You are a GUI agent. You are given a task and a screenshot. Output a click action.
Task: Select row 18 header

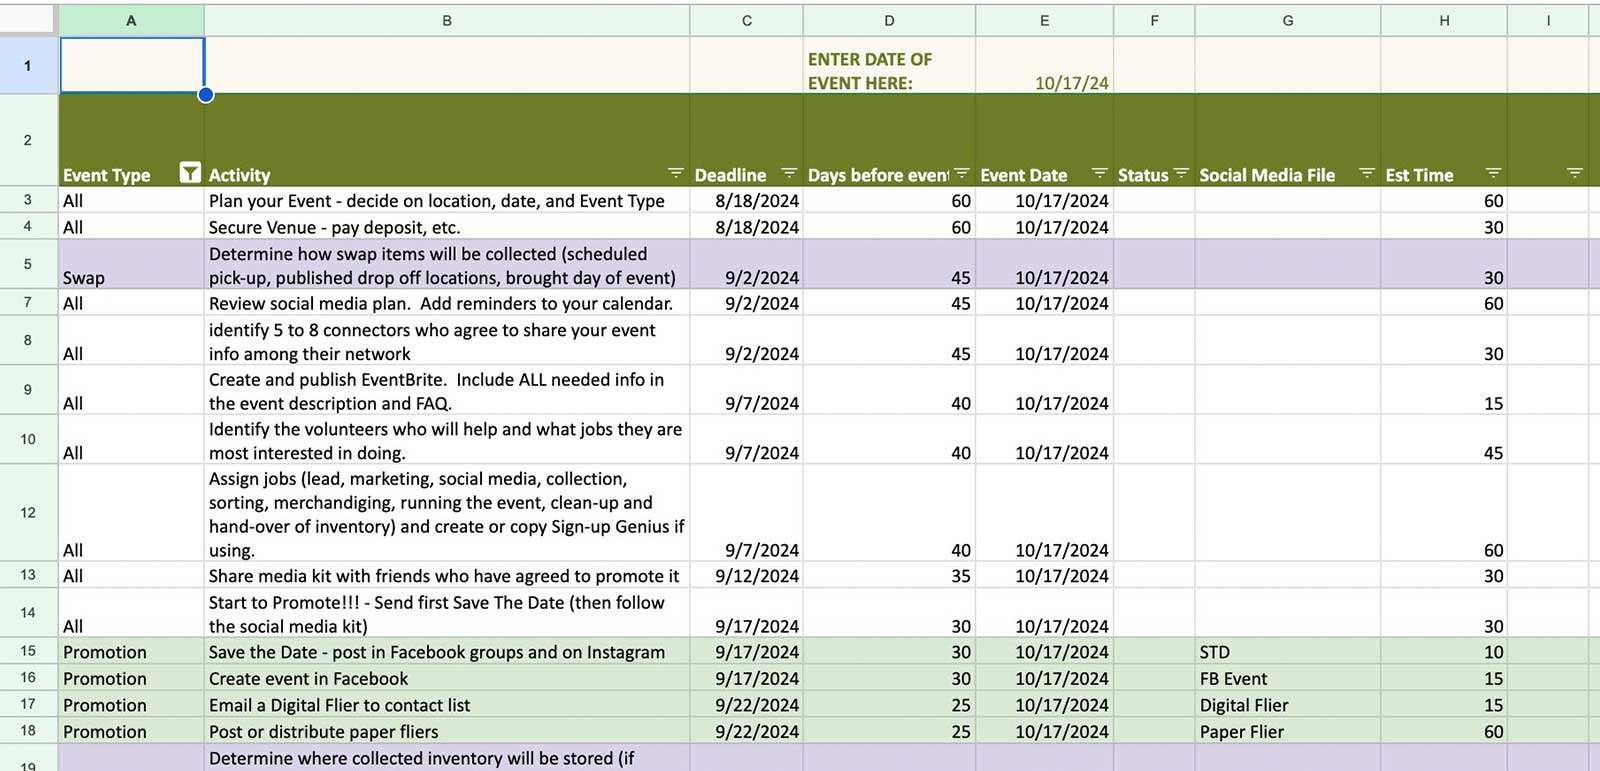coord(28,731)
